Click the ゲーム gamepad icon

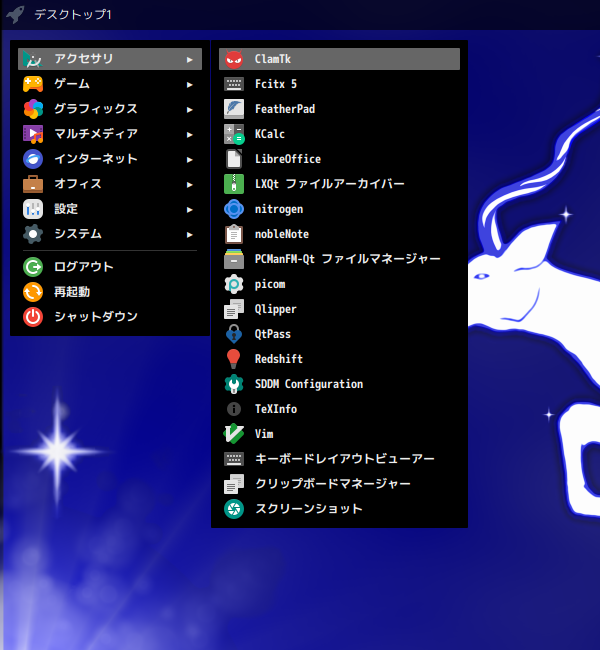33,84
